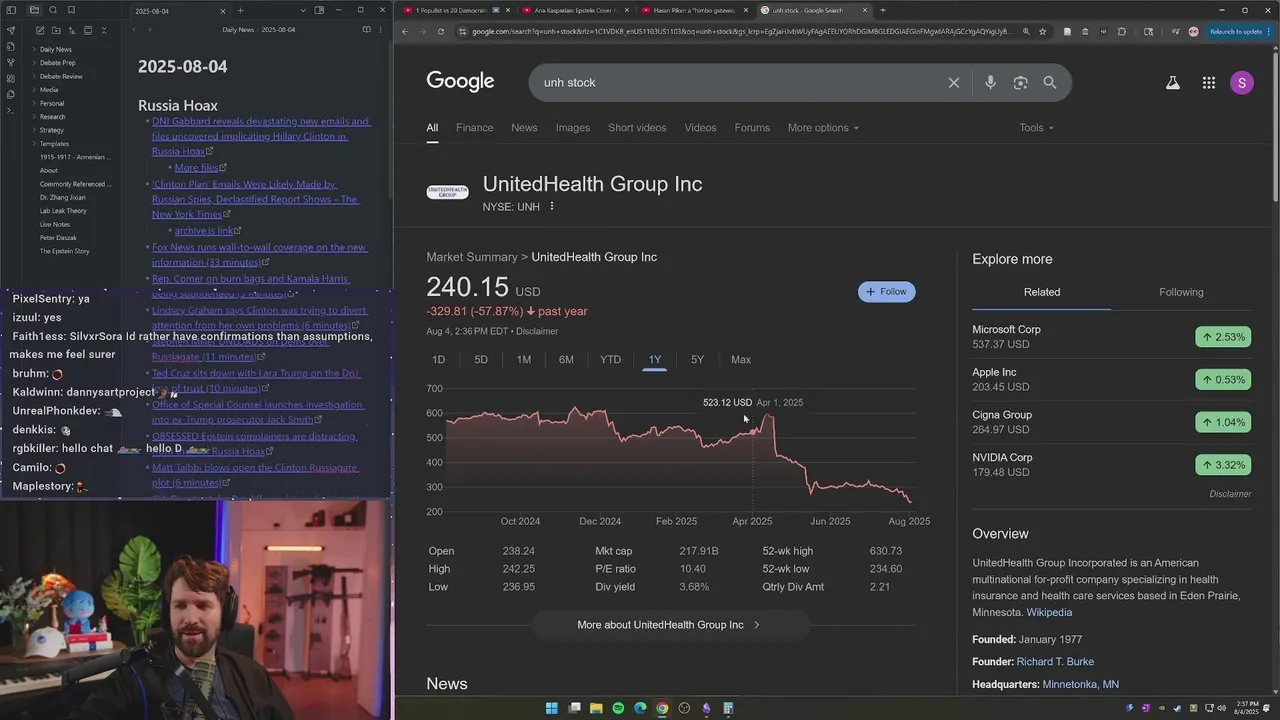Add new tab in Obsidian
The image size is (1280, 720).
[x=241, y=10]
